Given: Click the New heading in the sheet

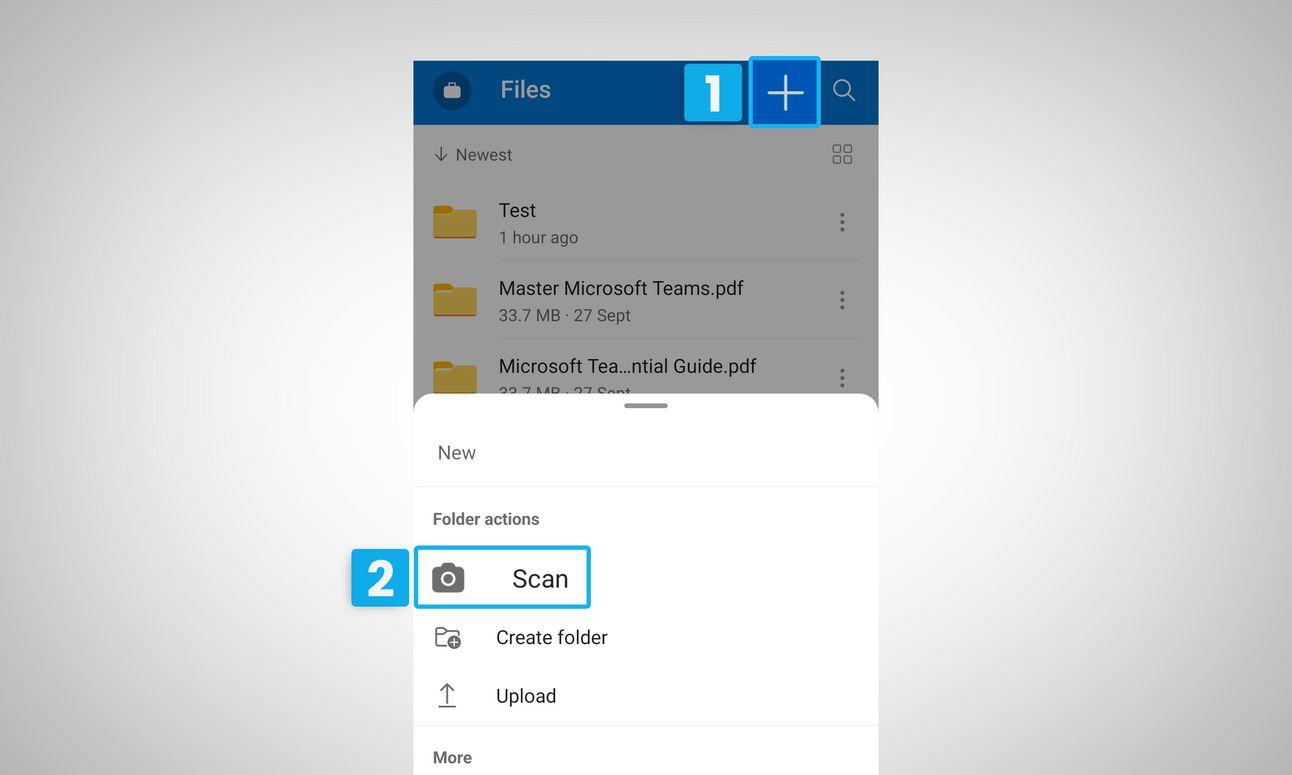Looking at the screenshot, I should pos(457,453).
